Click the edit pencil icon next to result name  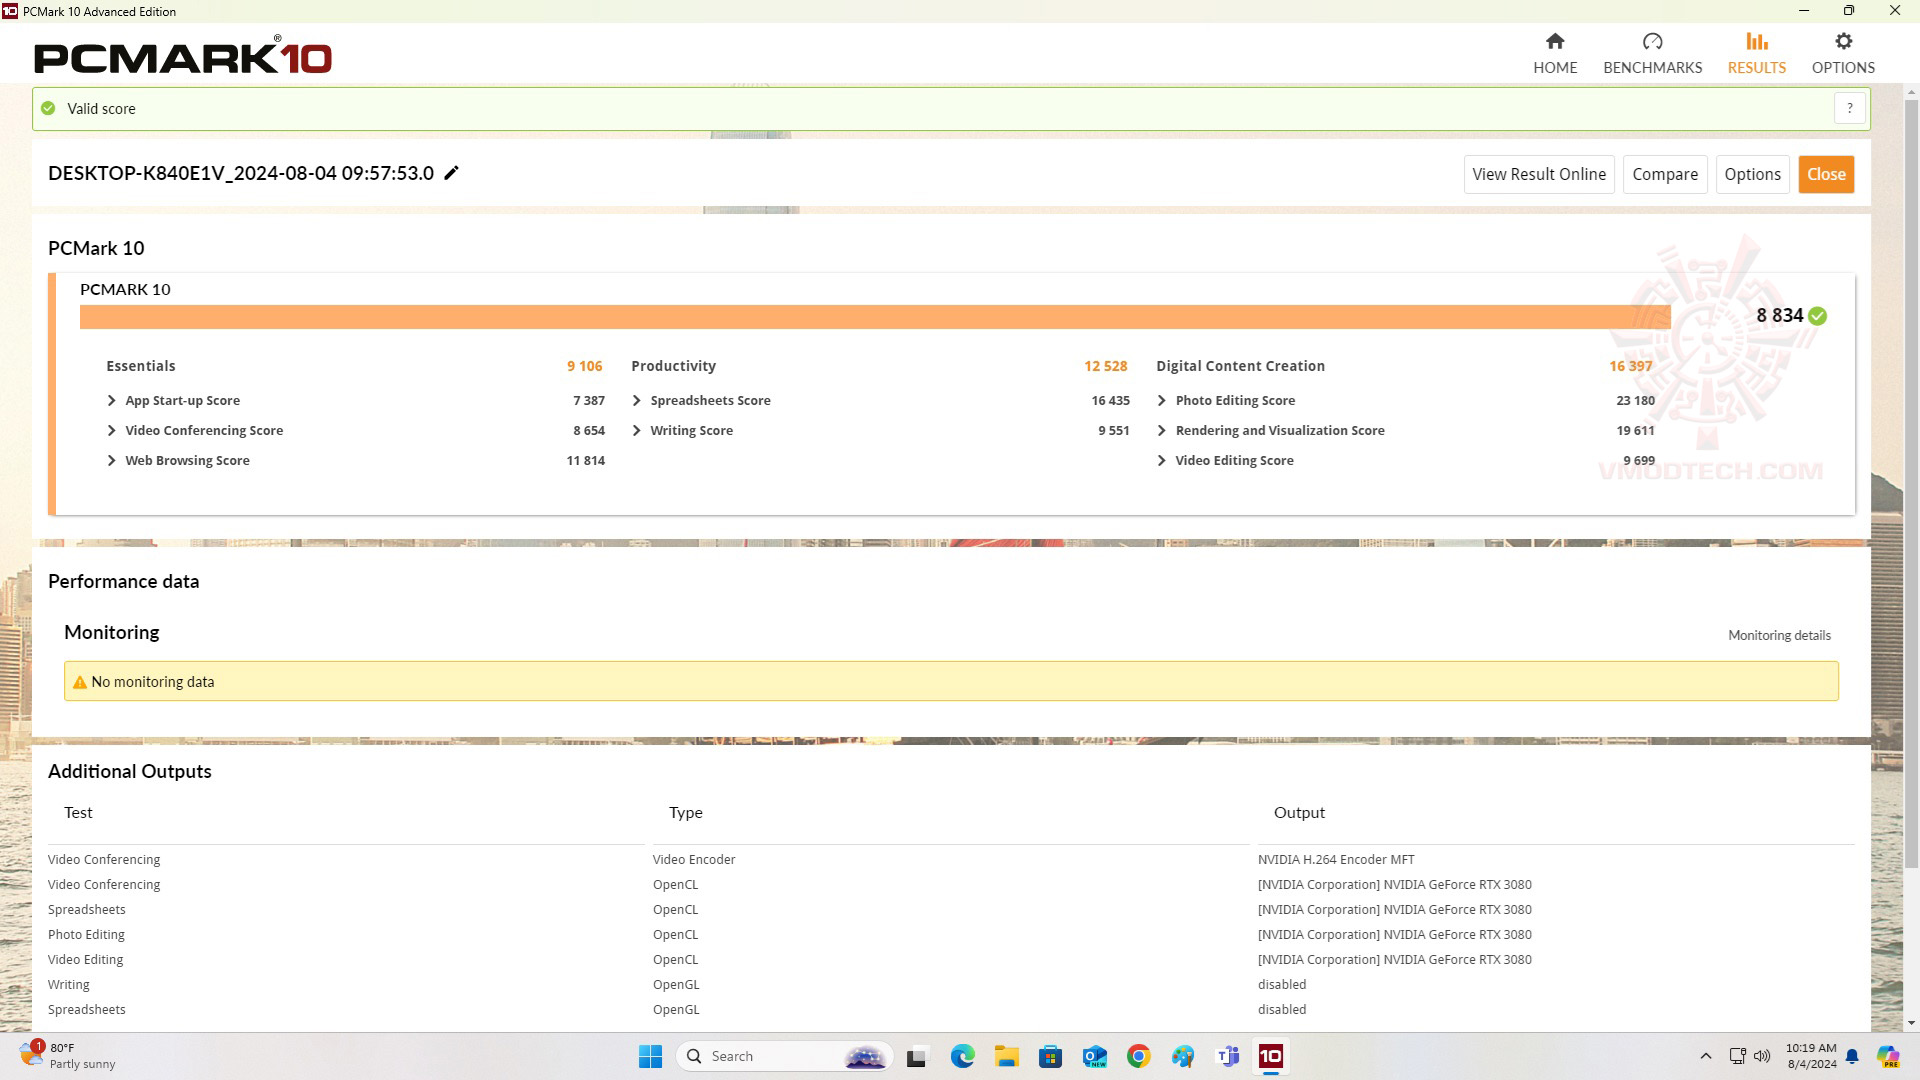click(x=452, y=173)
